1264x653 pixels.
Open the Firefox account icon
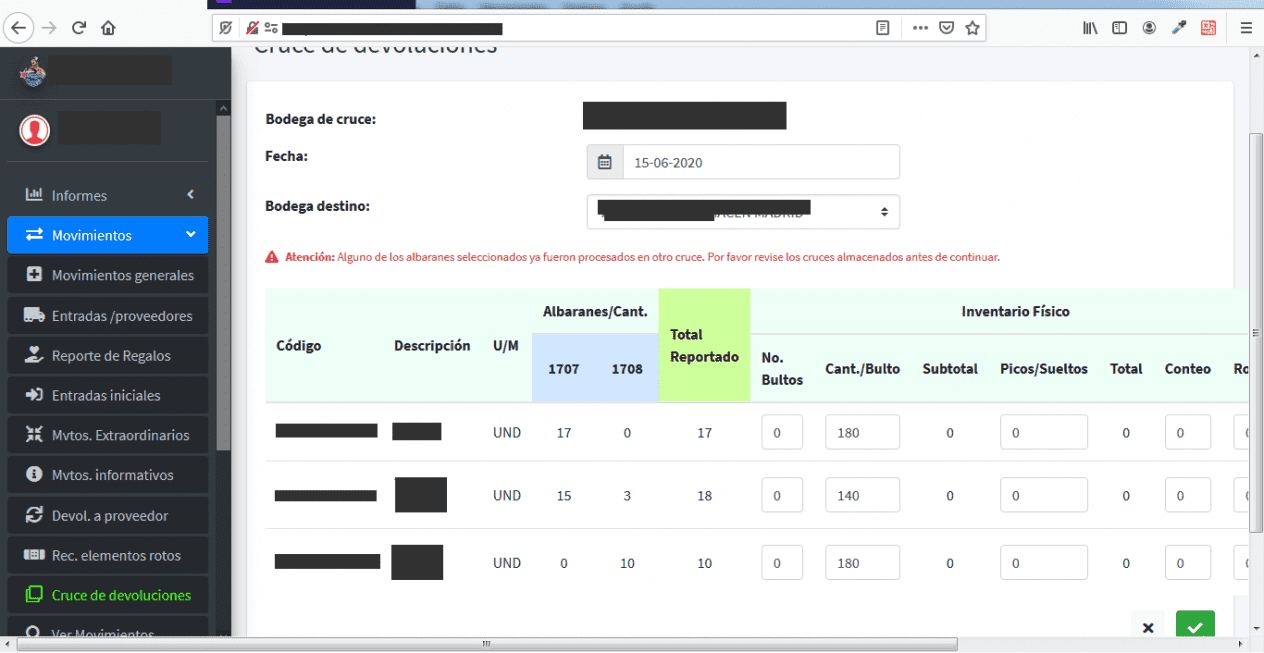(1150, 28)
